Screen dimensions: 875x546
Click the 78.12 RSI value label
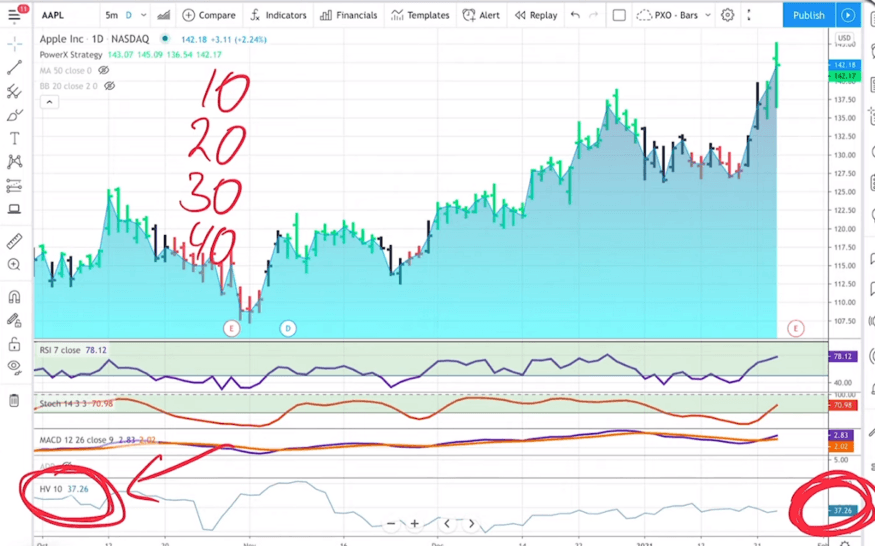(x=842, y=356)
